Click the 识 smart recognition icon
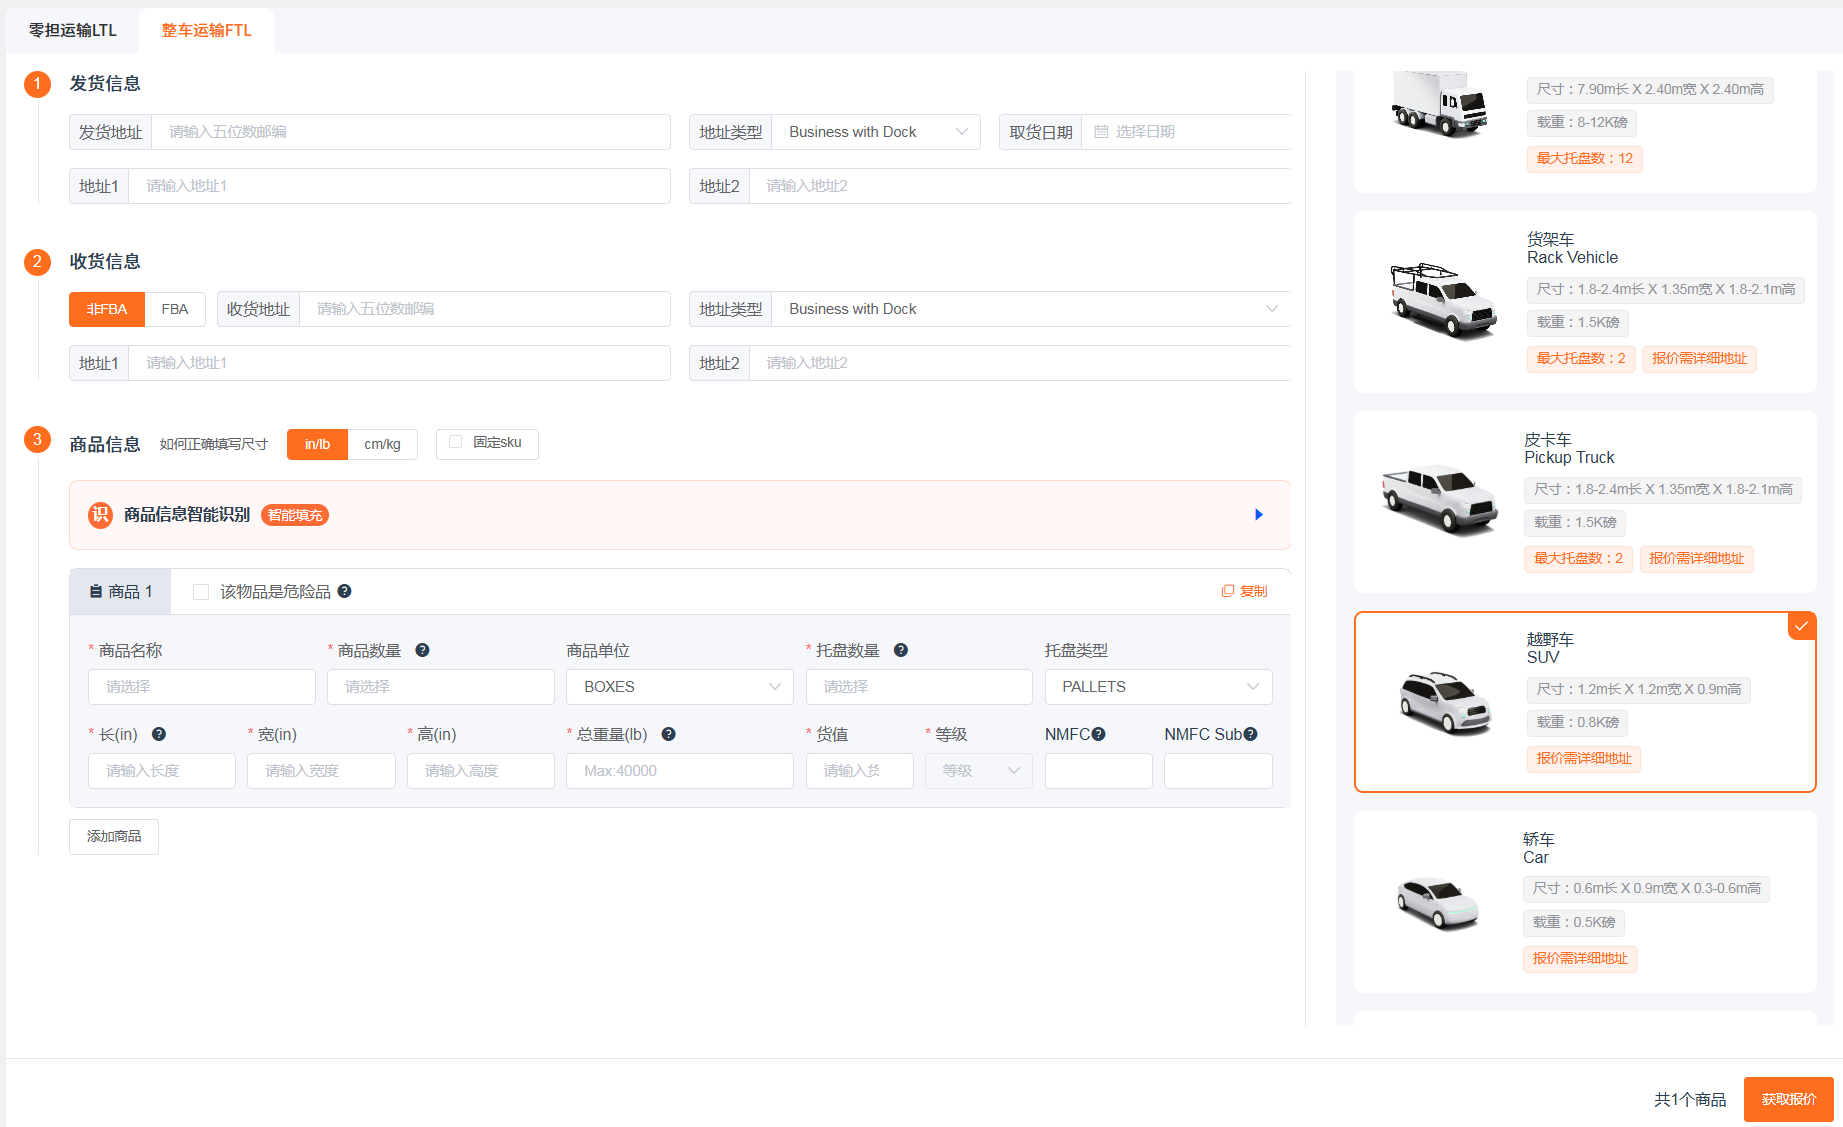This screenshot has width=1843, height=1127. pos(100,515)
